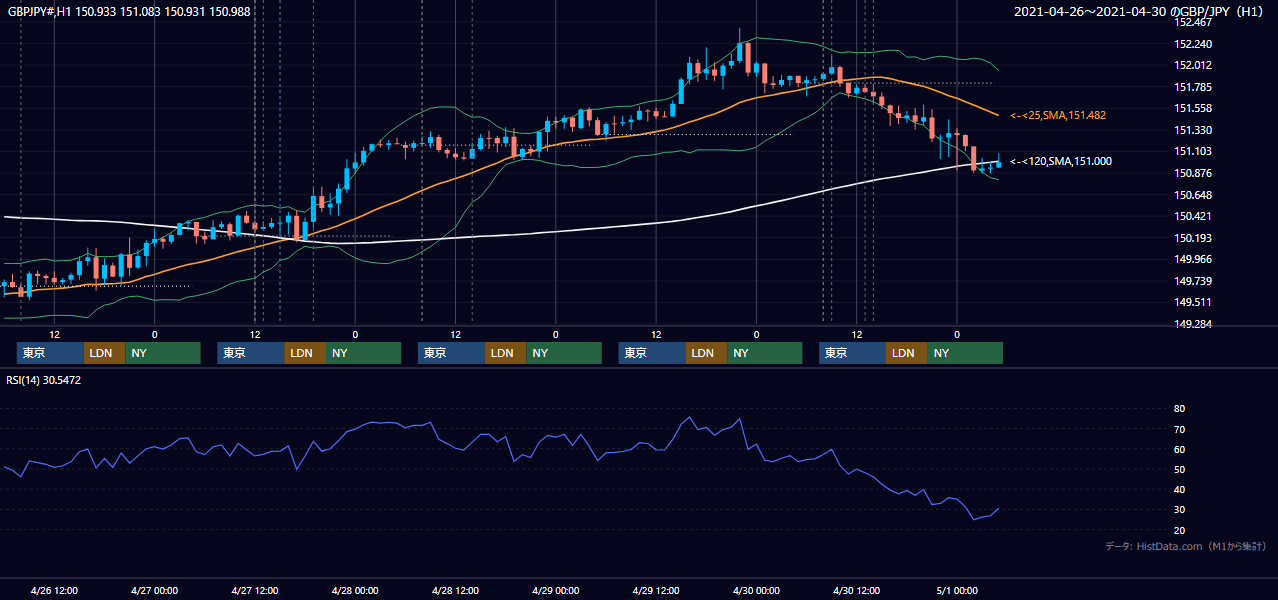
Task: Click price axis label 150.193
Action: [x=1194, y=238]
